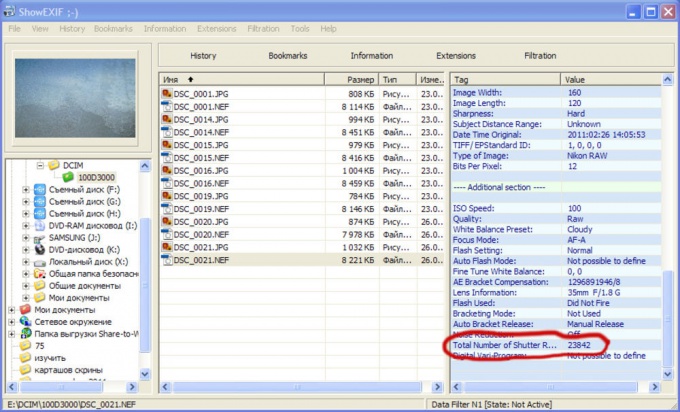
Task: Click the removable disk (G:) drive icon
Action: coord(39,202)
